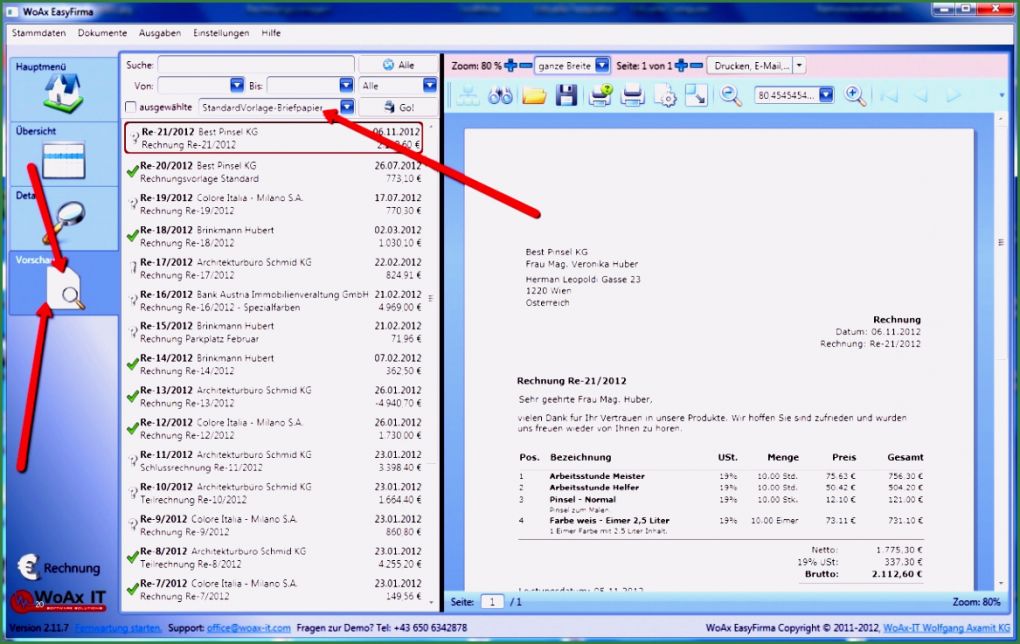Expand the 'Drucken, E-Mail...' dropdown arrow

pos(799,65)
